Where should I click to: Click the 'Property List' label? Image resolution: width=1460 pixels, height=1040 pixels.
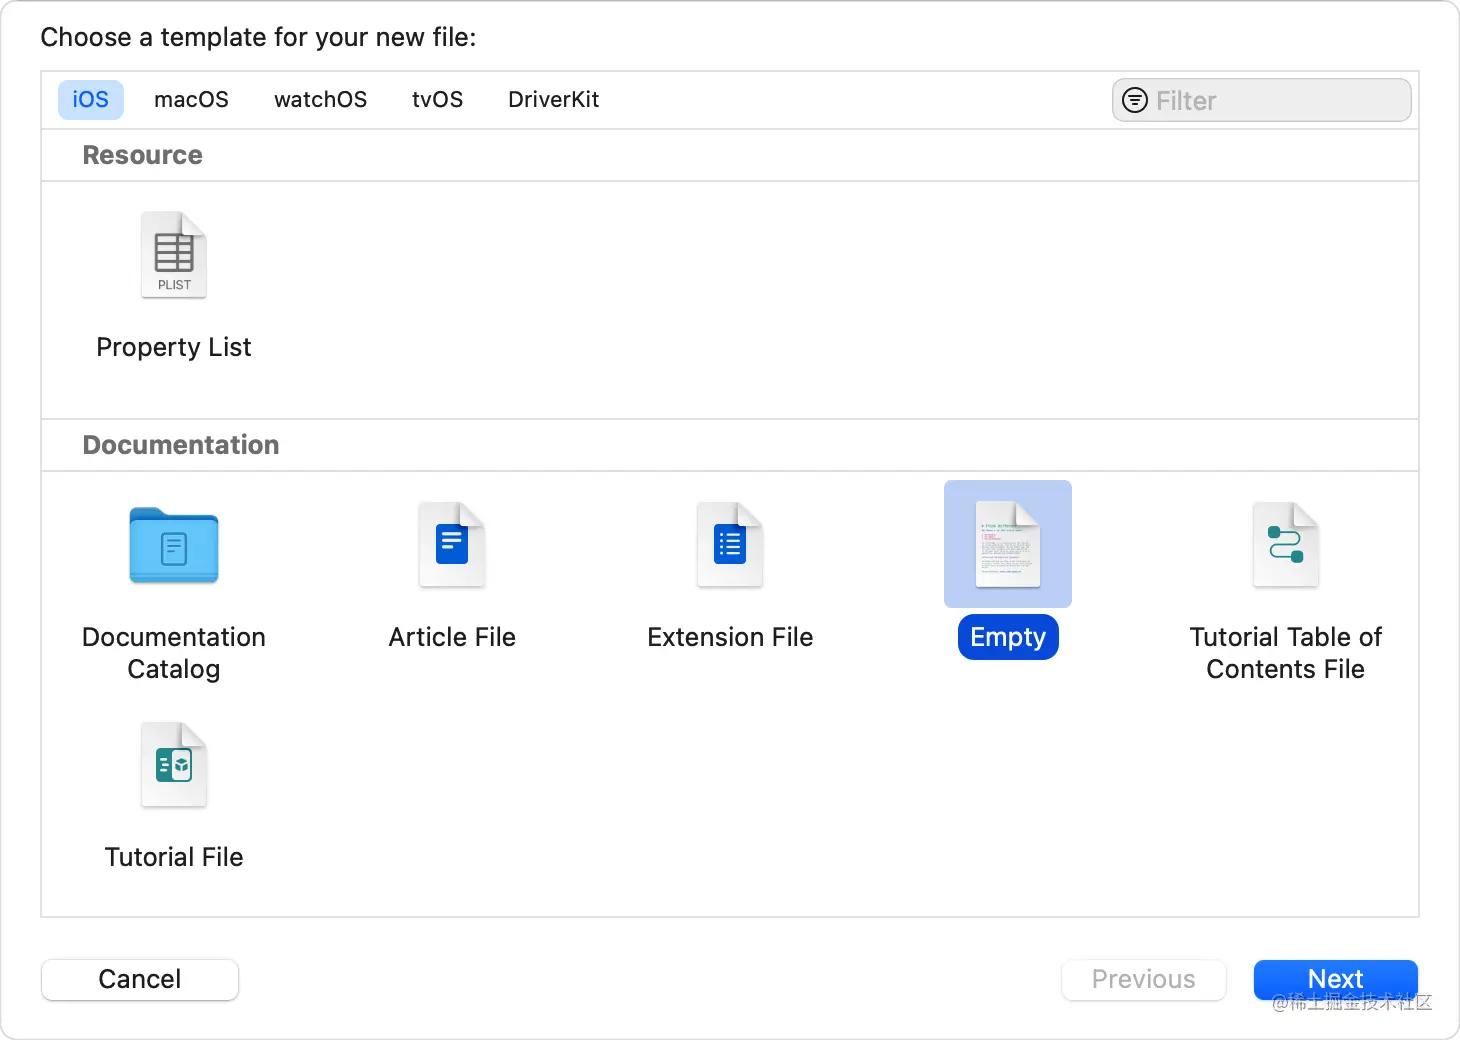pos(174,347)
